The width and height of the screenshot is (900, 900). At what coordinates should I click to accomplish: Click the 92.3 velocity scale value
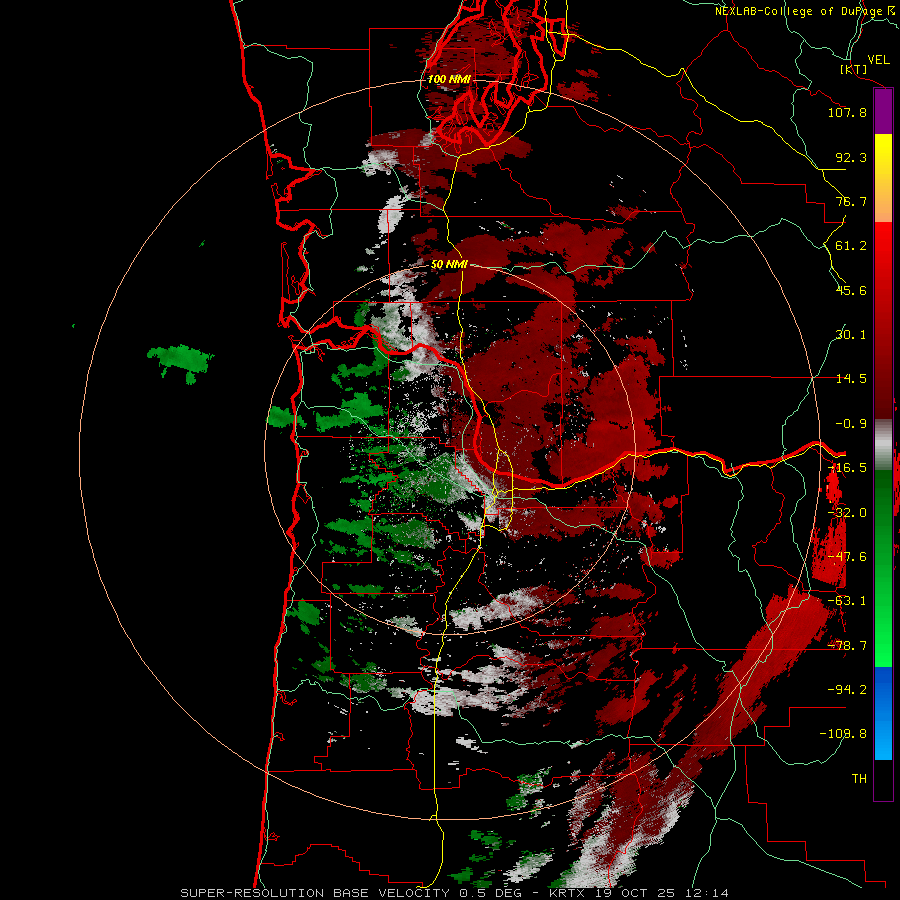851,157
